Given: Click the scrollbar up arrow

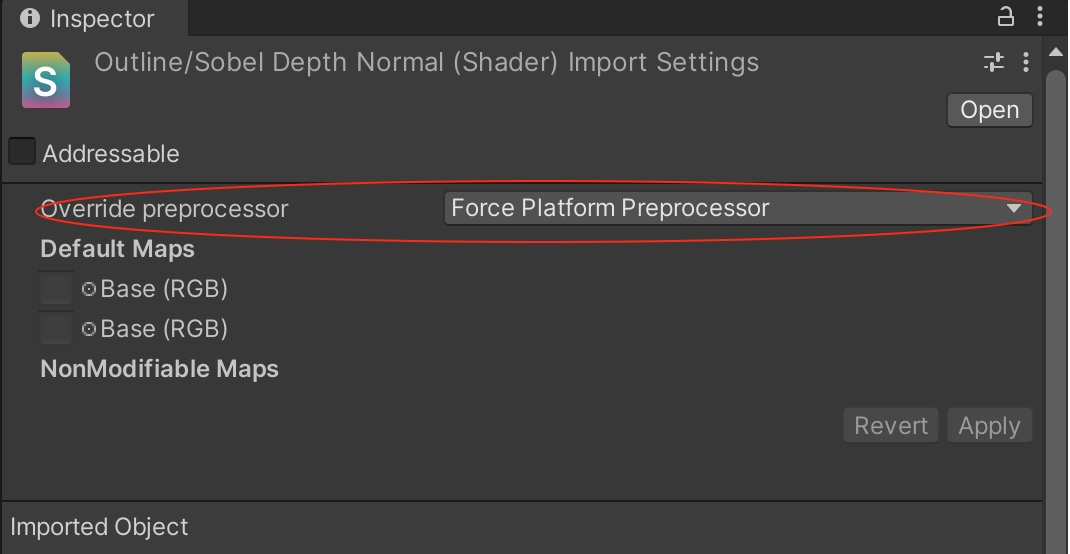Looking at the screenshot, I should coord(1056,52).
